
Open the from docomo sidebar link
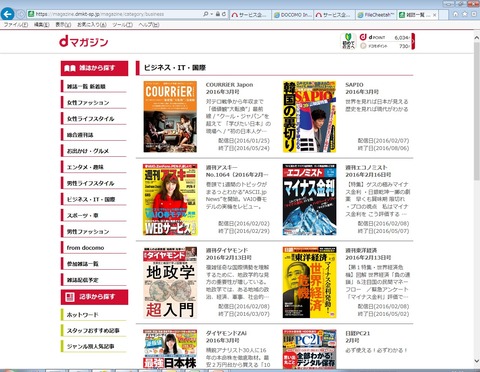pos(94,247)
